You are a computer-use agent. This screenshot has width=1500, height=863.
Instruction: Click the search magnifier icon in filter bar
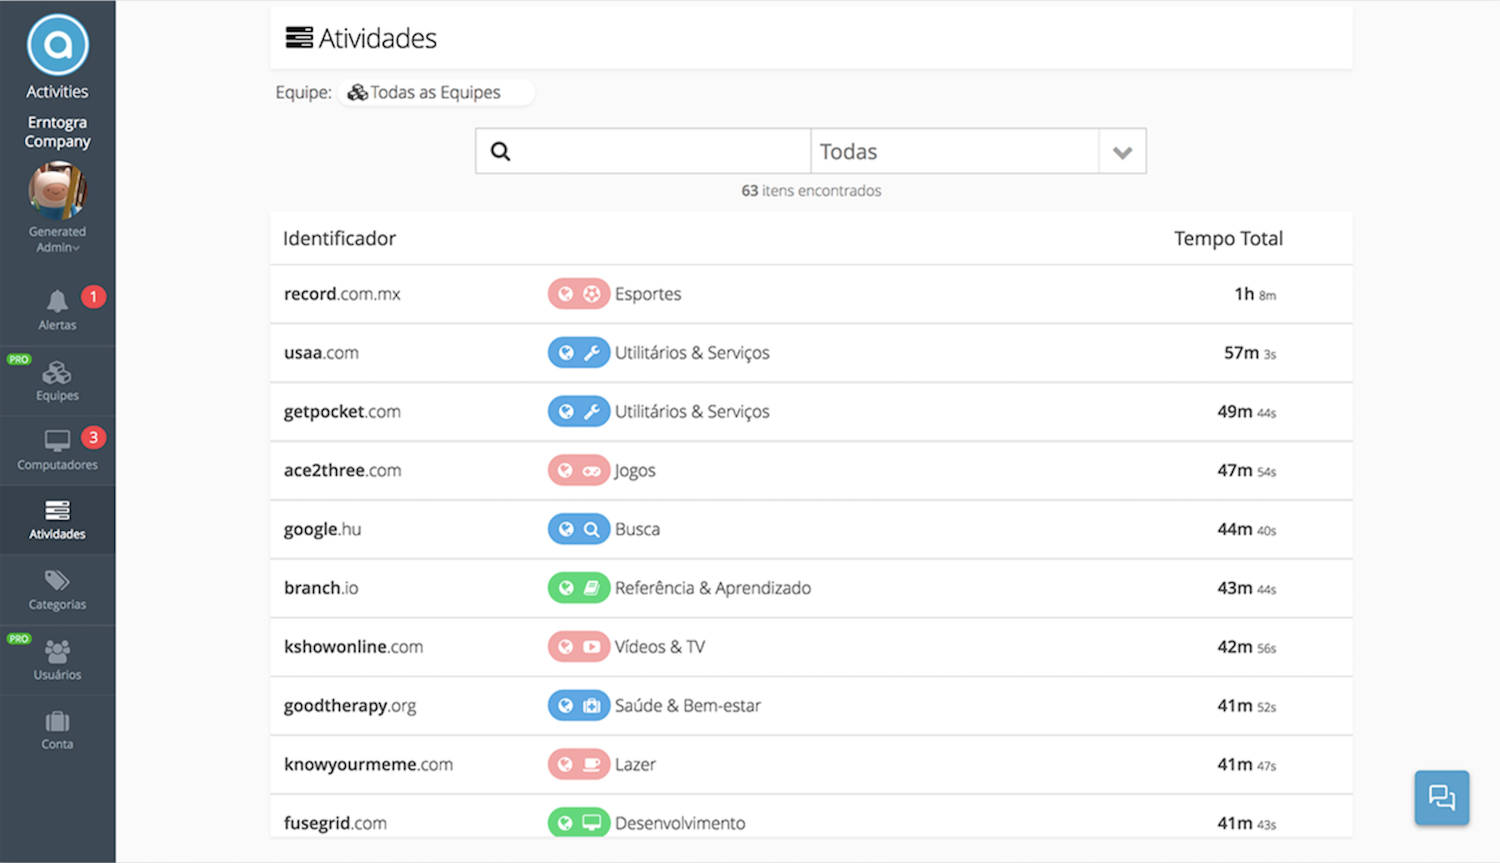(x=500, y=150)
